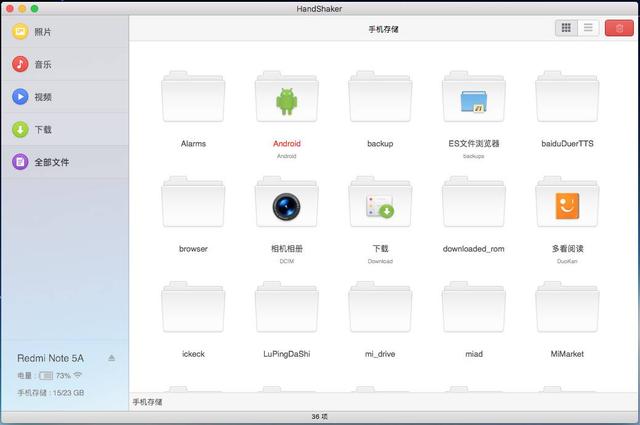Click the DCIM subtitle label
Screen dimensions: 640x425
pos(287,261)
